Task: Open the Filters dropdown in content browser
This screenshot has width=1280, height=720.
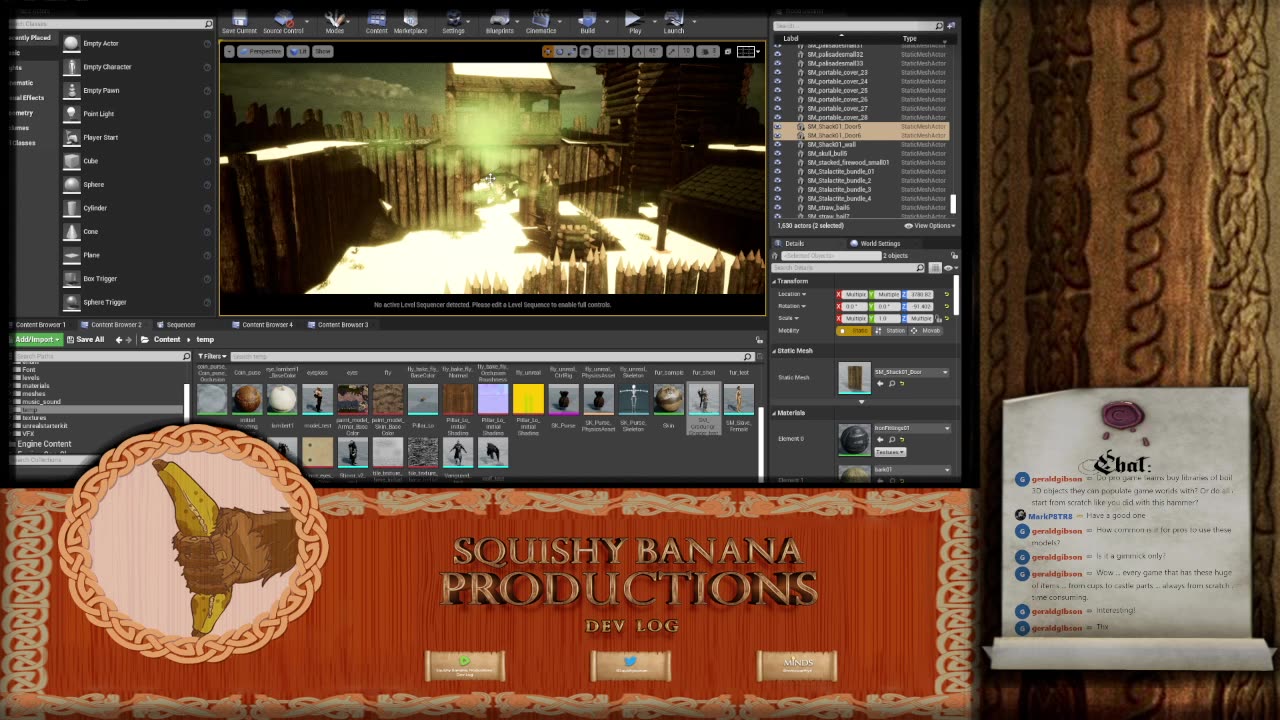Action: (x=210, y=356)
